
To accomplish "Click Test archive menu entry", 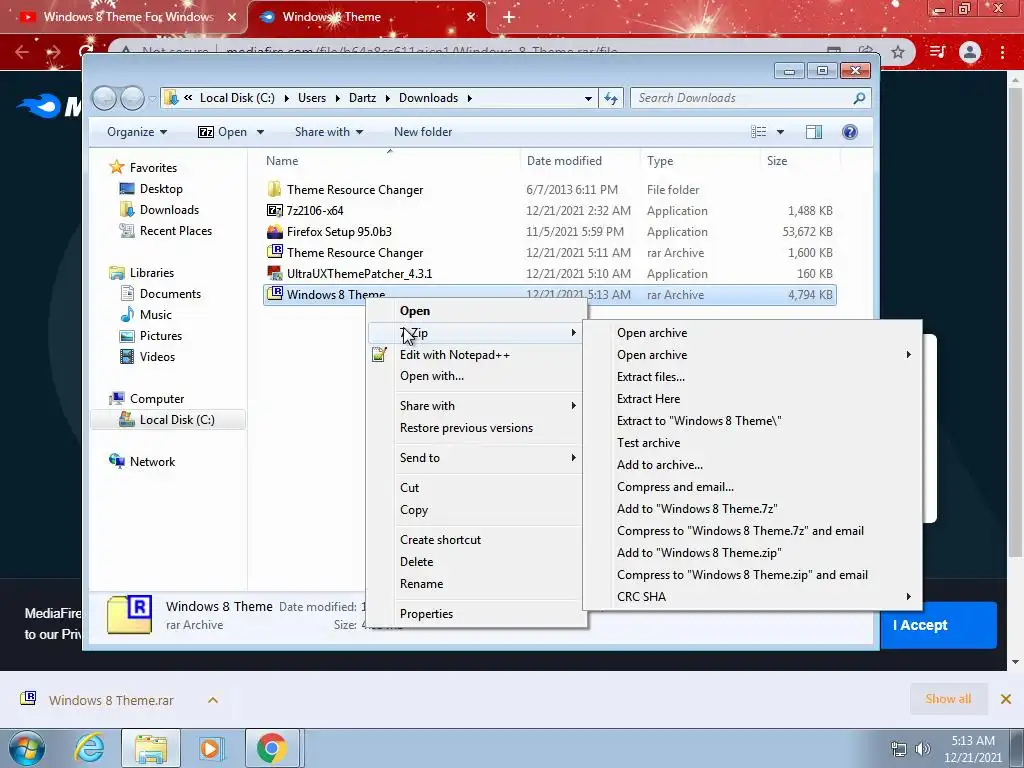I will click(648, 443).
